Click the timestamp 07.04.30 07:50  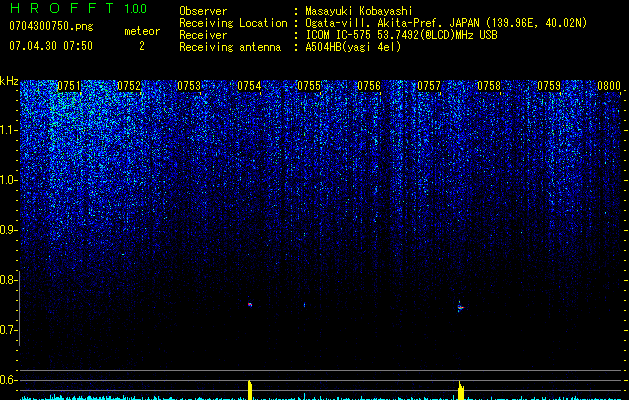[x=51, y=46]
